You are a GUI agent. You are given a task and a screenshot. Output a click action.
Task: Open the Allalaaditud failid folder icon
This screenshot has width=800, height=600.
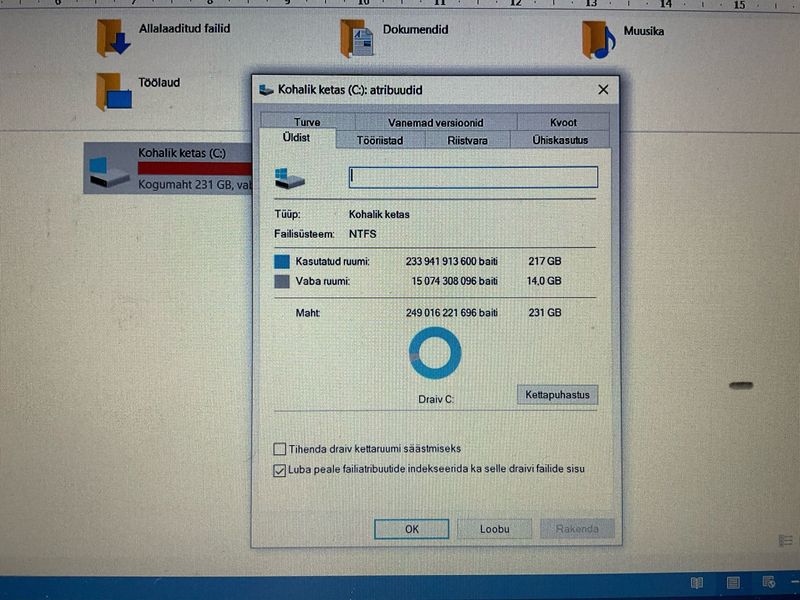point(113,38)
